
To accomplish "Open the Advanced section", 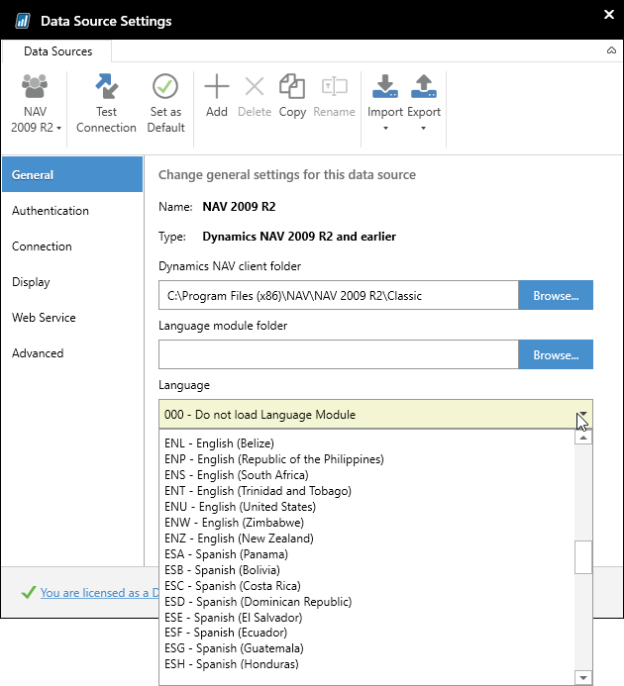I will click(73, 353).
